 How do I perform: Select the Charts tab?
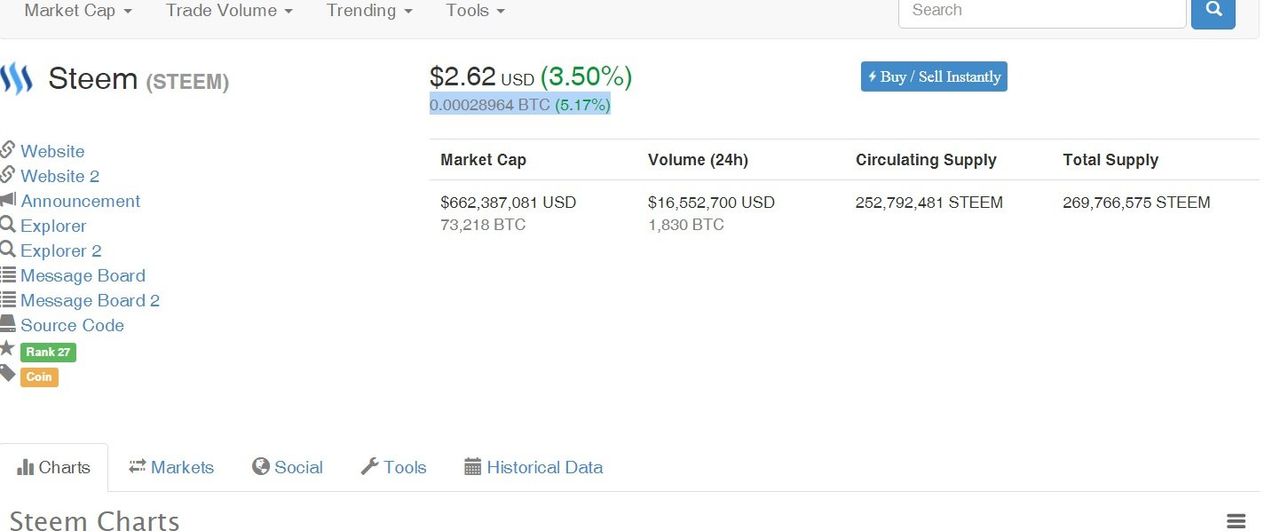coord(54,467)
